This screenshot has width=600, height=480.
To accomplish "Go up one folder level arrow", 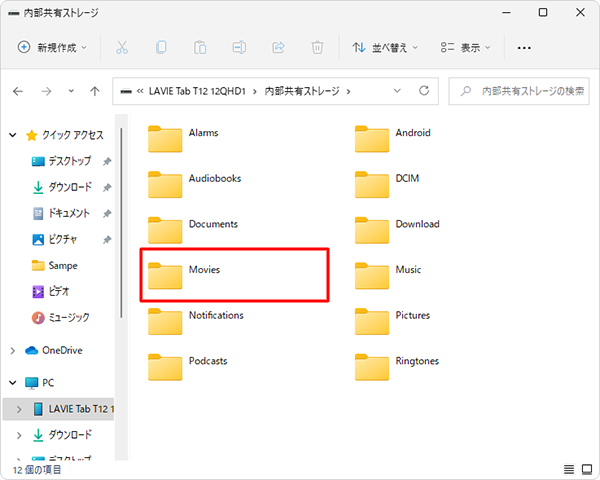I will [x=95, y=91].
